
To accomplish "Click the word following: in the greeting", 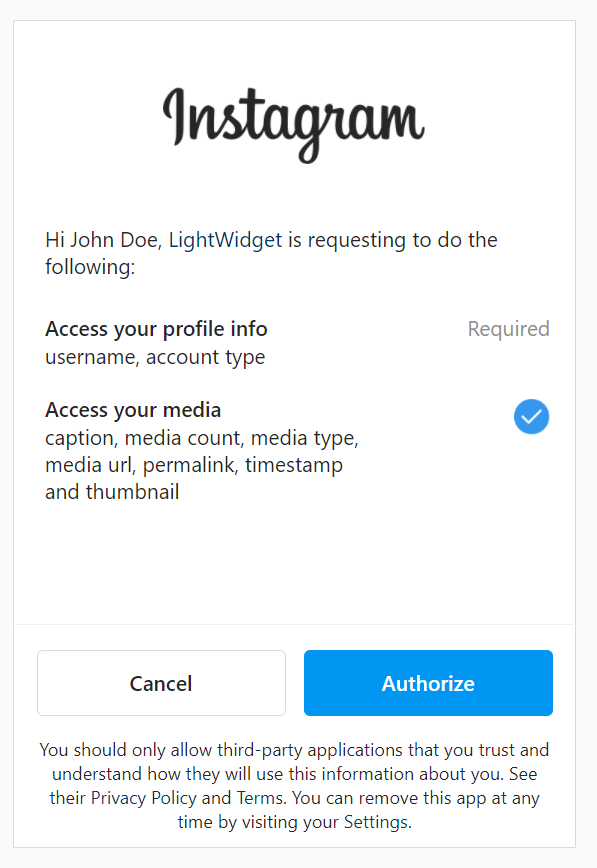I will 90,267.
